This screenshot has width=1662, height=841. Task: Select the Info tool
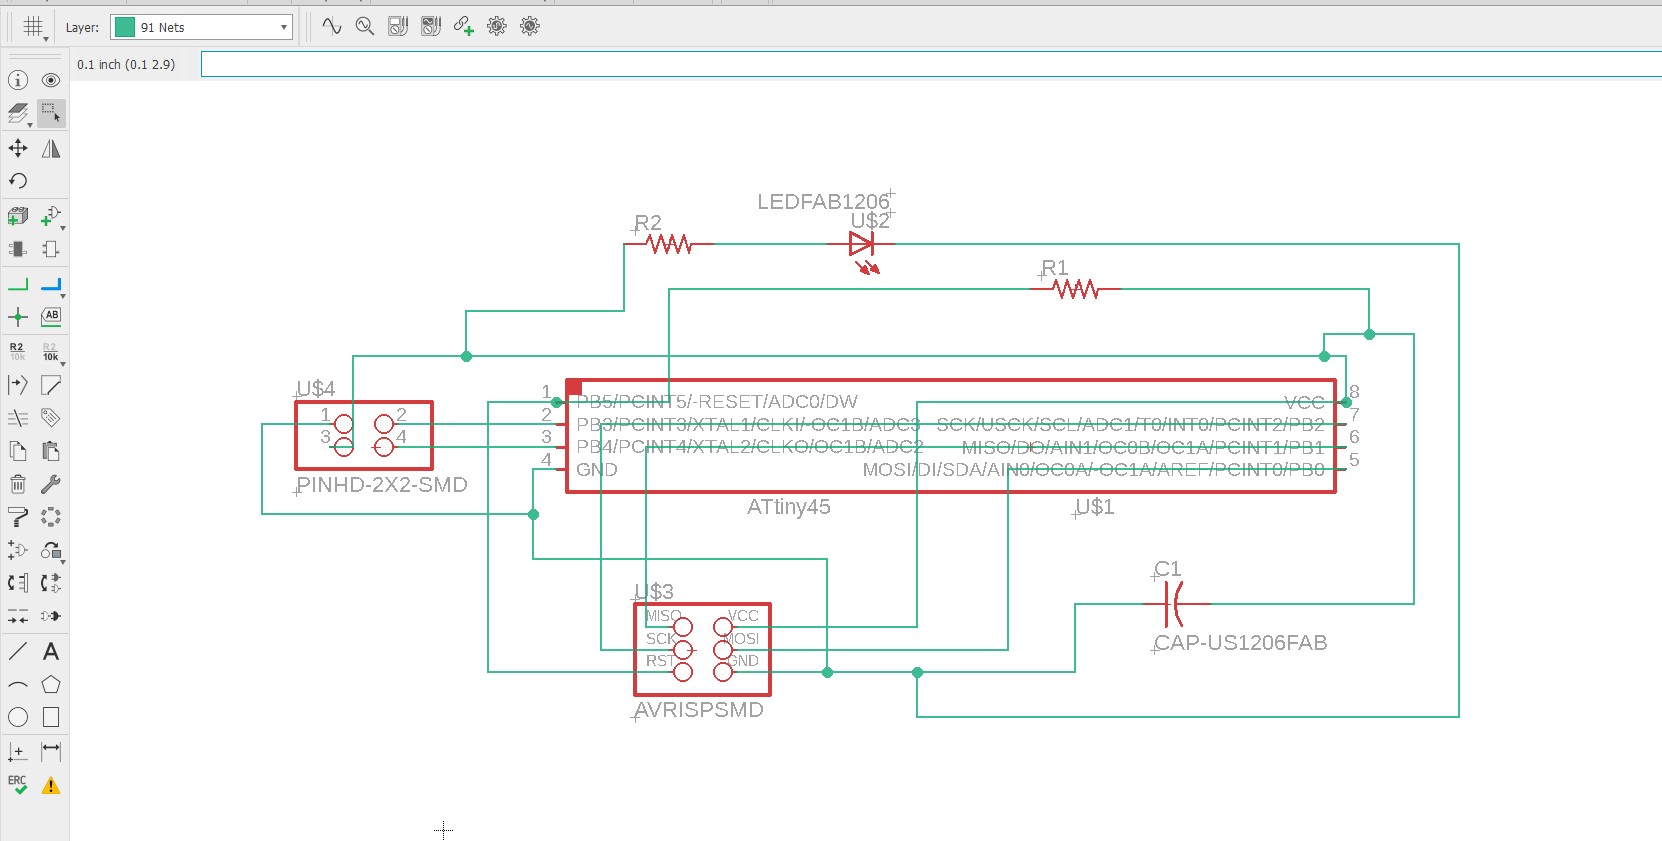tap(18, 80)
